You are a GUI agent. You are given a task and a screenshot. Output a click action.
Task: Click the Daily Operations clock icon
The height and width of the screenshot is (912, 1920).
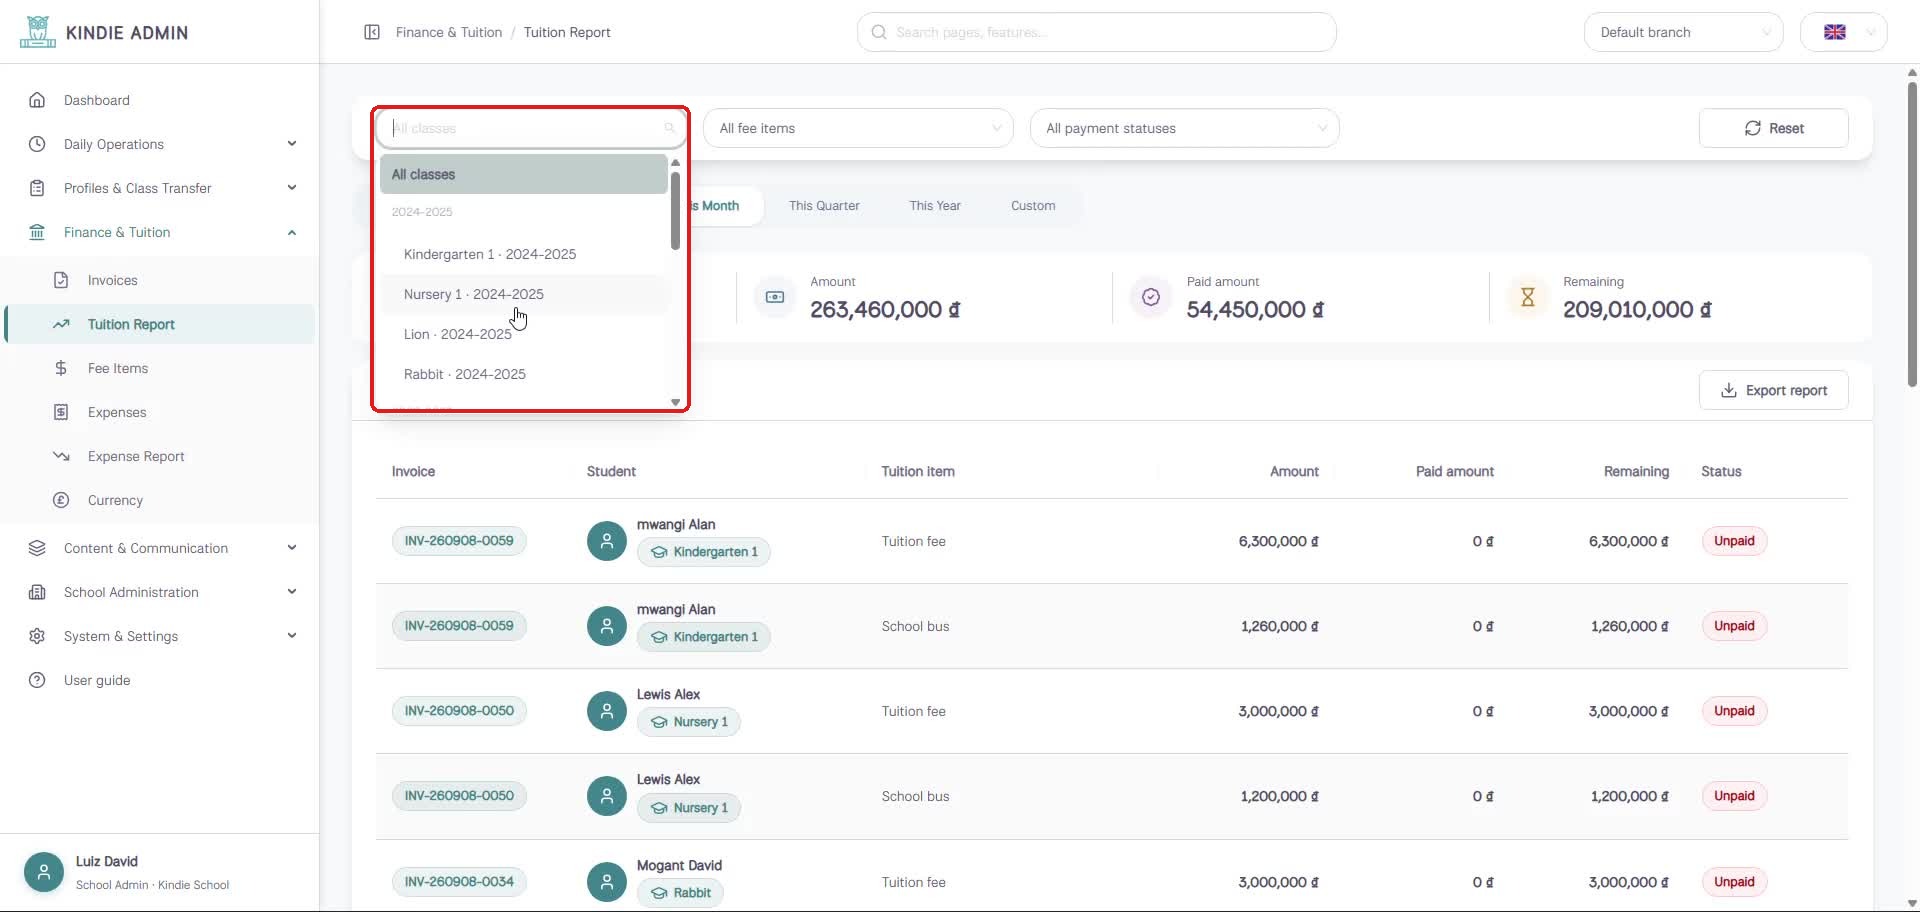[x=37, y=144]
